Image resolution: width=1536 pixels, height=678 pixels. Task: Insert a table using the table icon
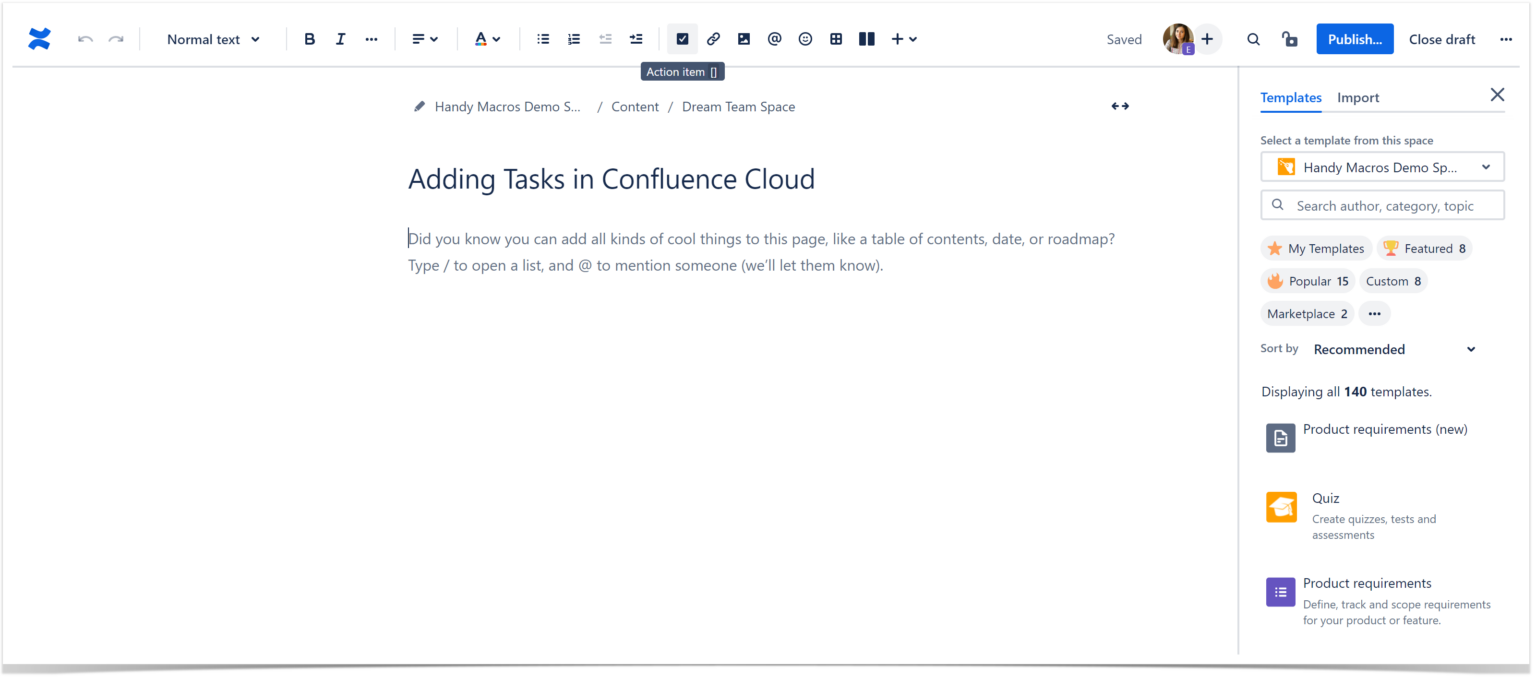[836, 38]
